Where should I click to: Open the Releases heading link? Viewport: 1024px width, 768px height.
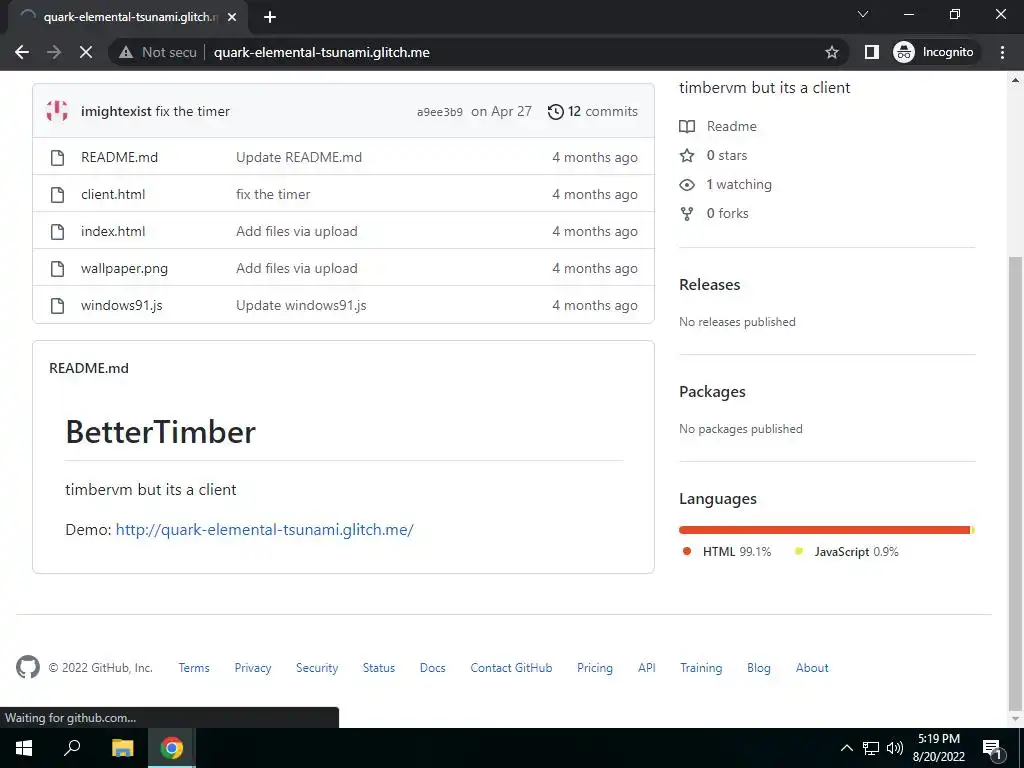pos(710,285)
